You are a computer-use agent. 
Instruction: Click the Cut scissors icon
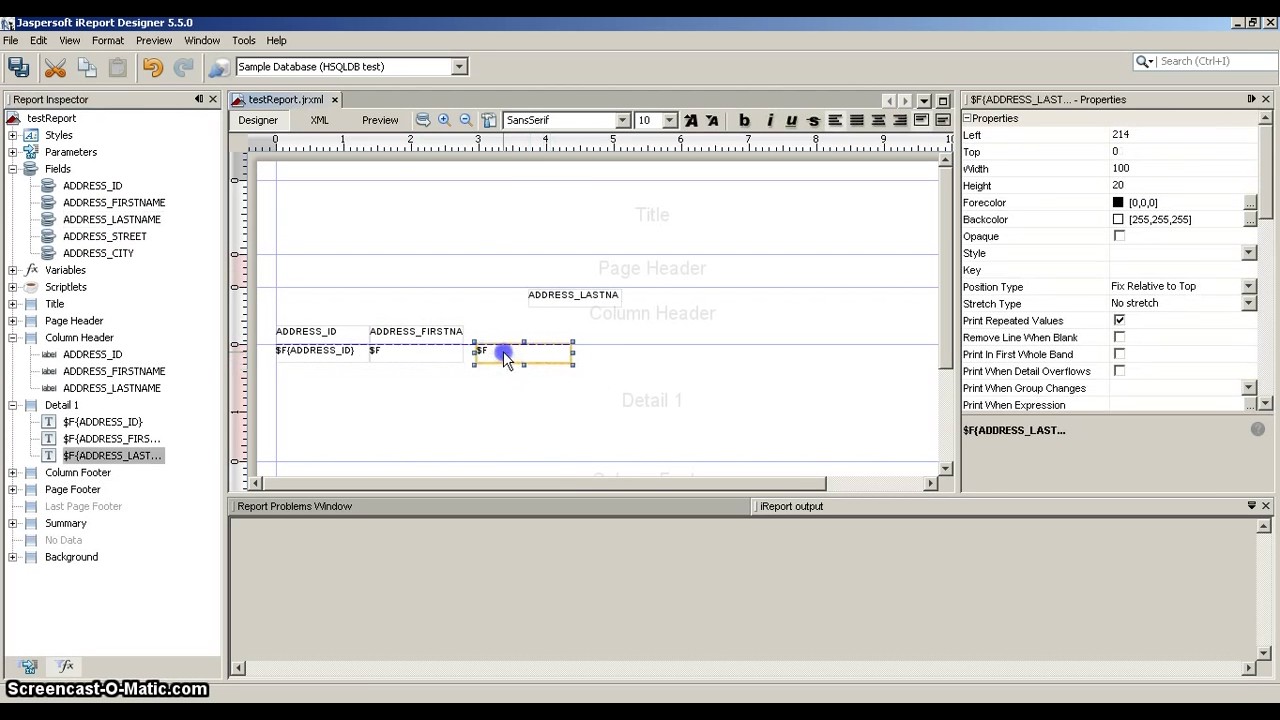tap(55, 67)
